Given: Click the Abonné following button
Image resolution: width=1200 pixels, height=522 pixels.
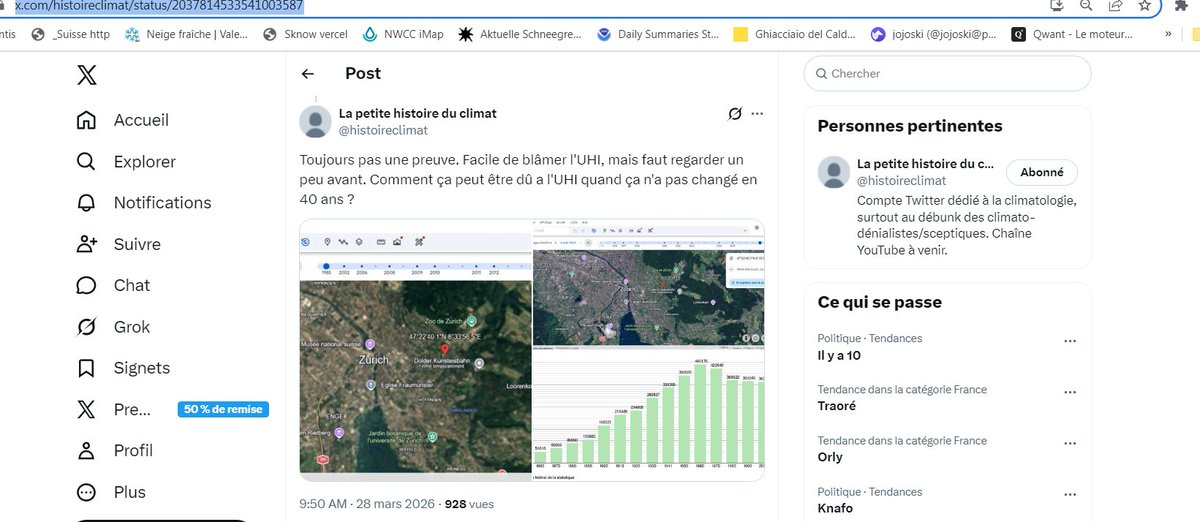Looking at the screenshot, I should tap(1041, 172).
